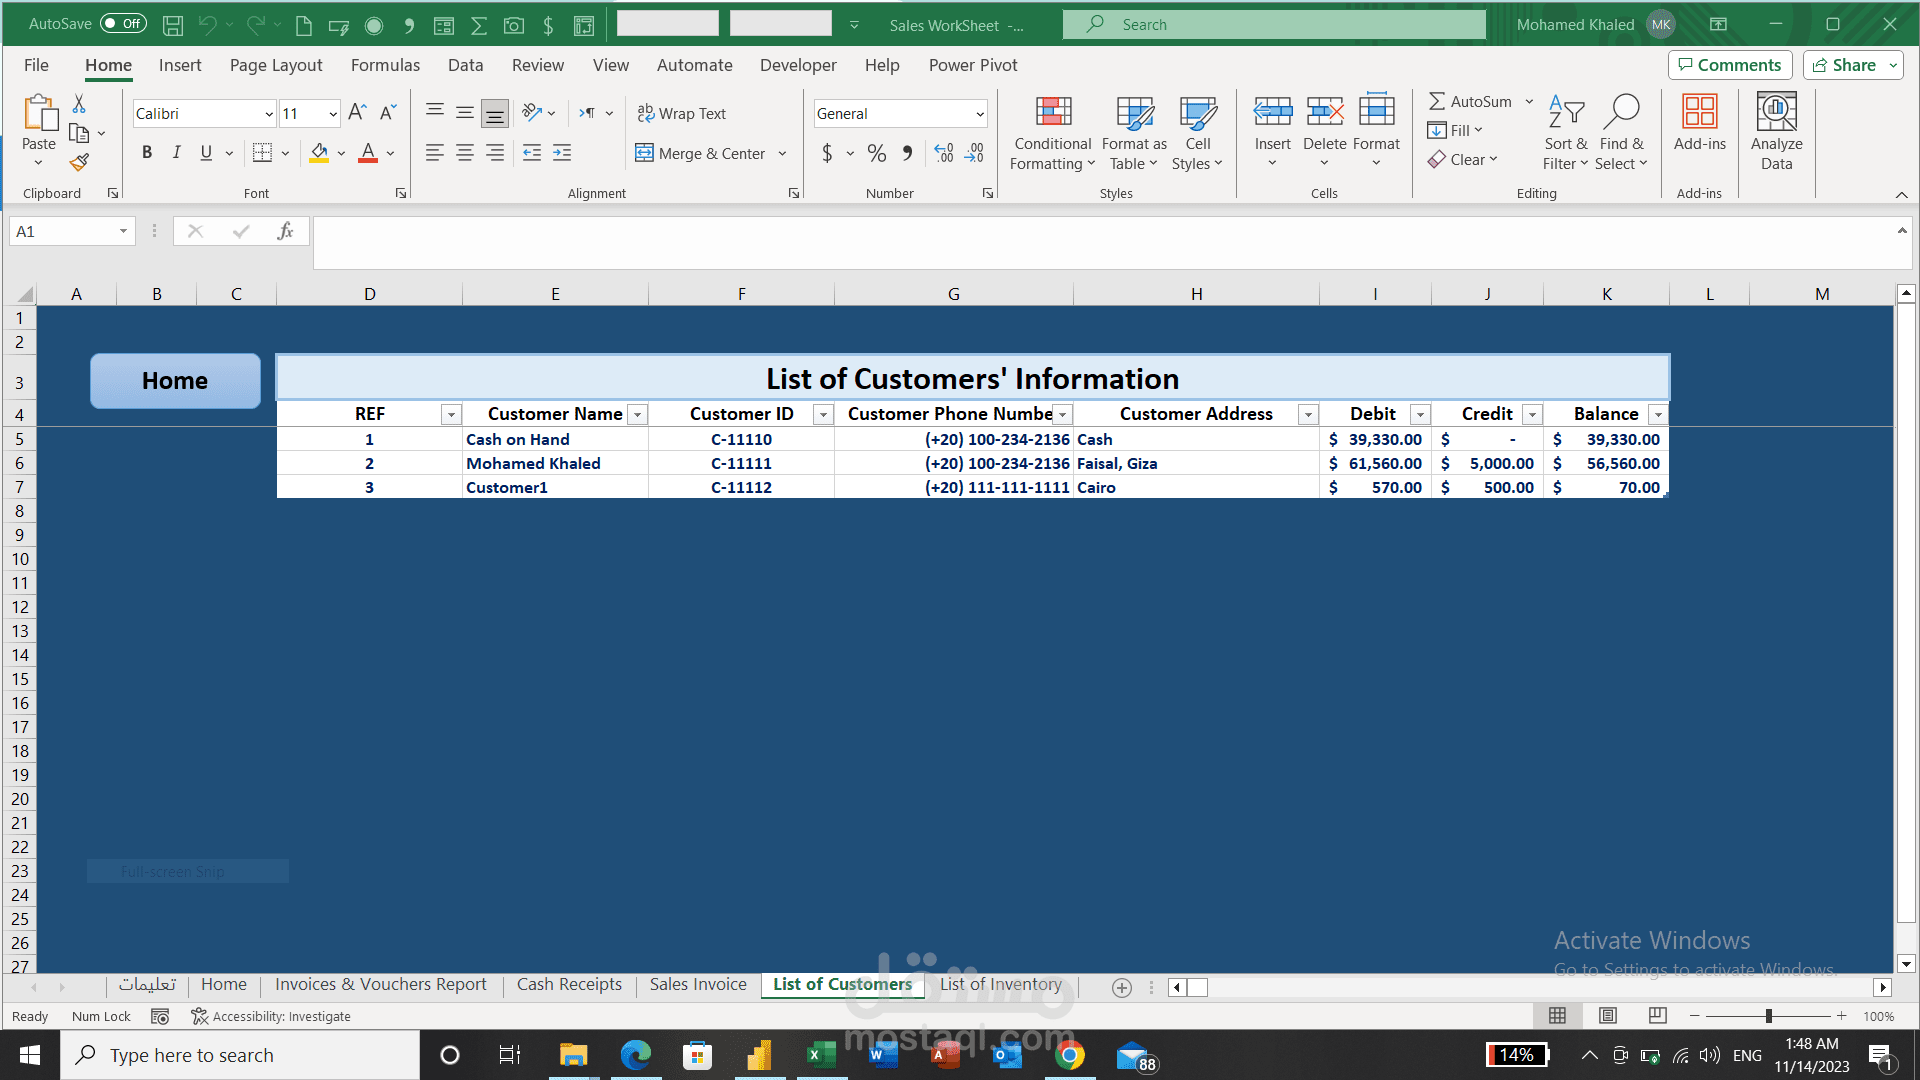Viewport: 1920px width, 1080px height.
Task: Apply borders using the Borders icon
Action: tap(262, 153)
